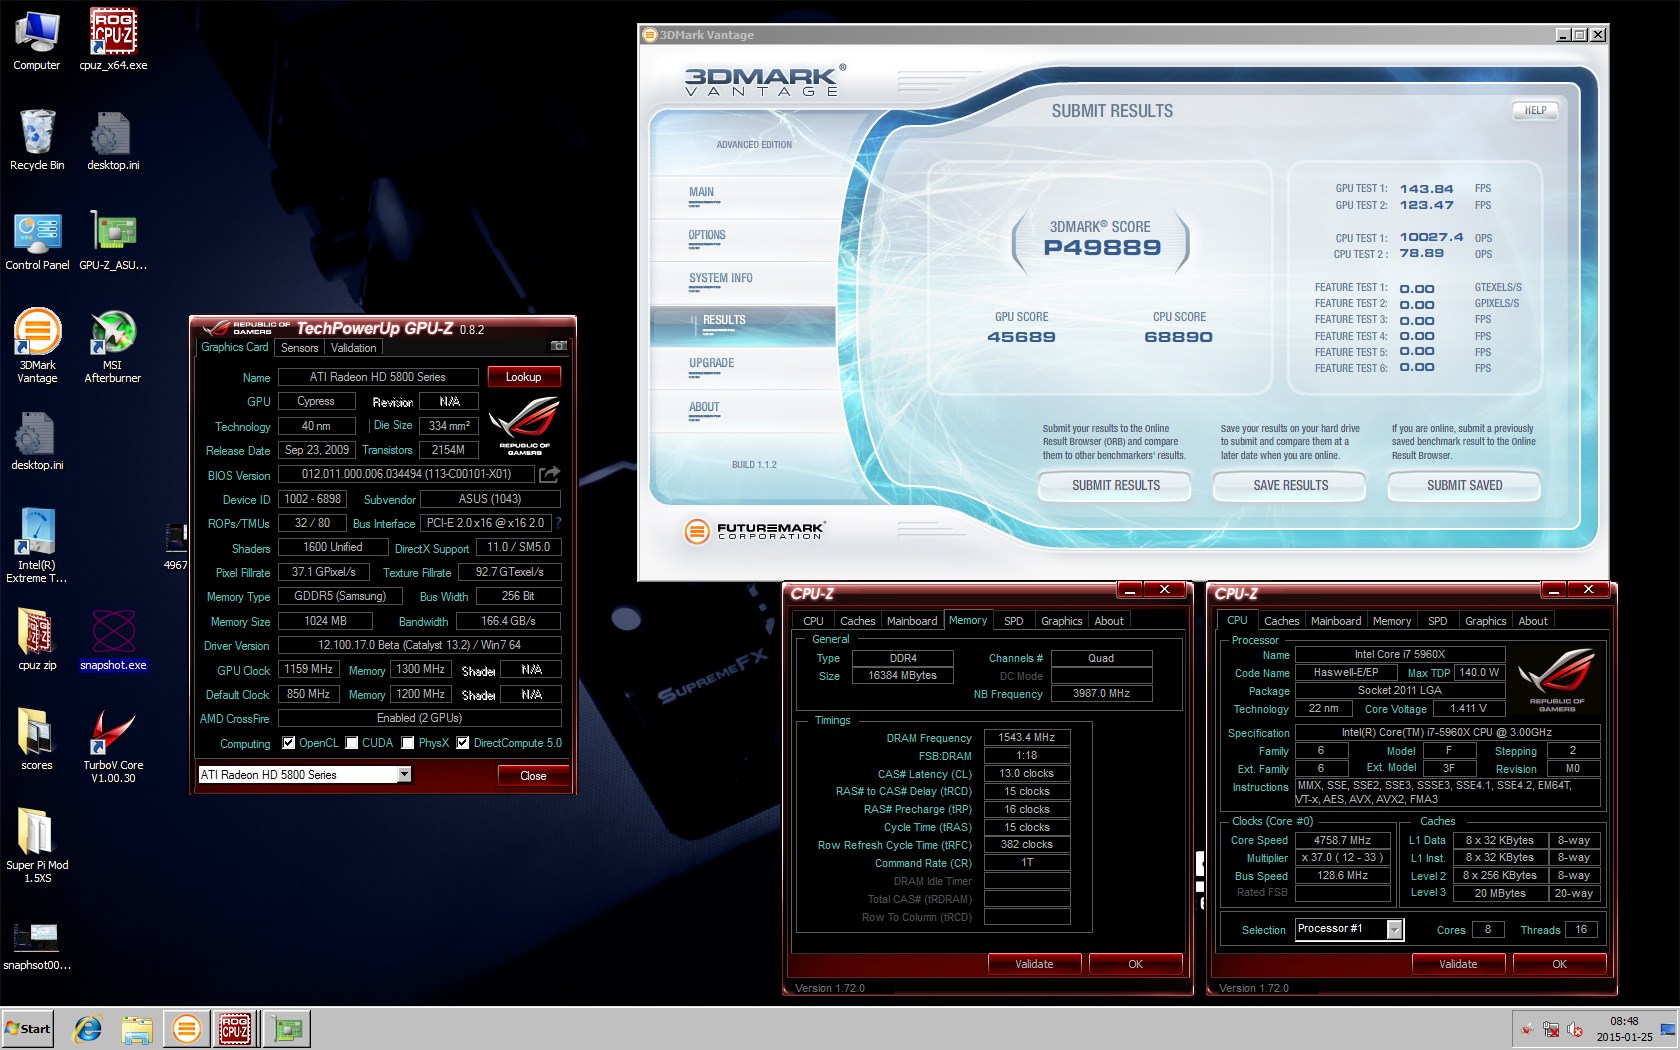Click the DRAM Frequency value 1543.4 MHz
The image size is (1680, 1050).
(1027, 737)
